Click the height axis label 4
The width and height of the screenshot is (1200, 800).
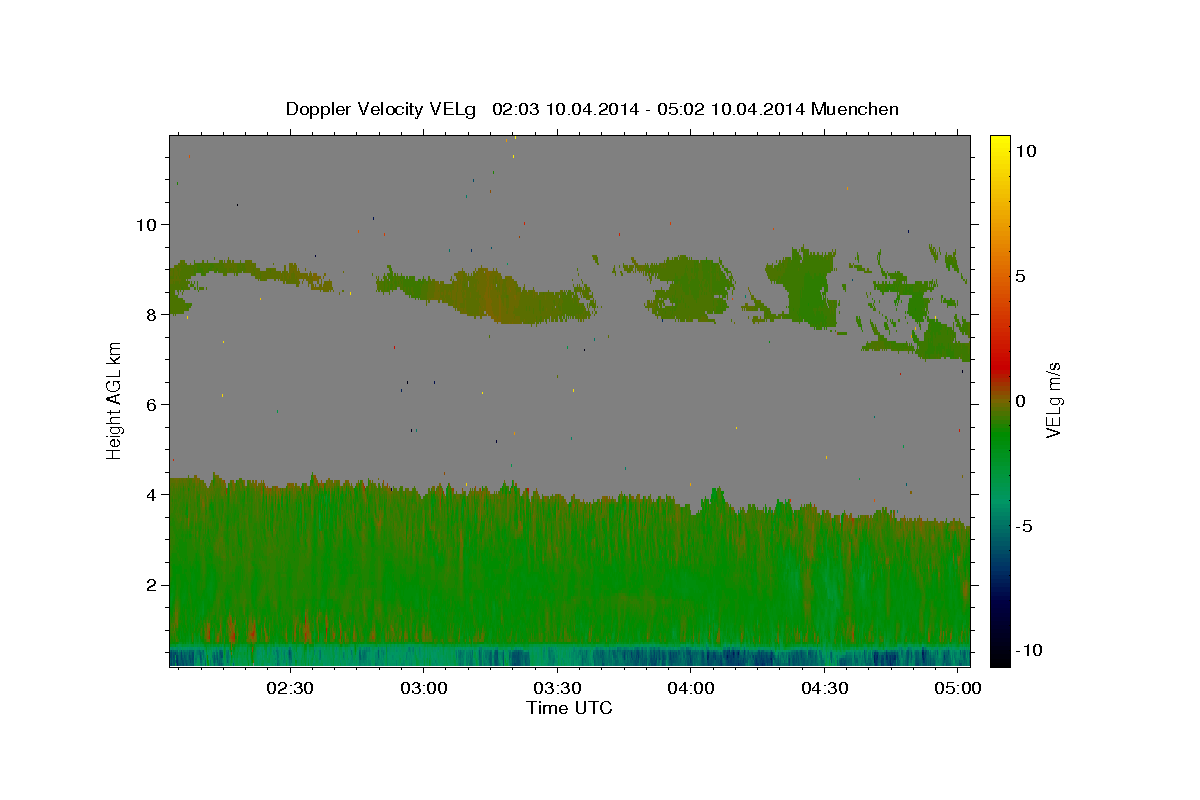tap(152, 494)
